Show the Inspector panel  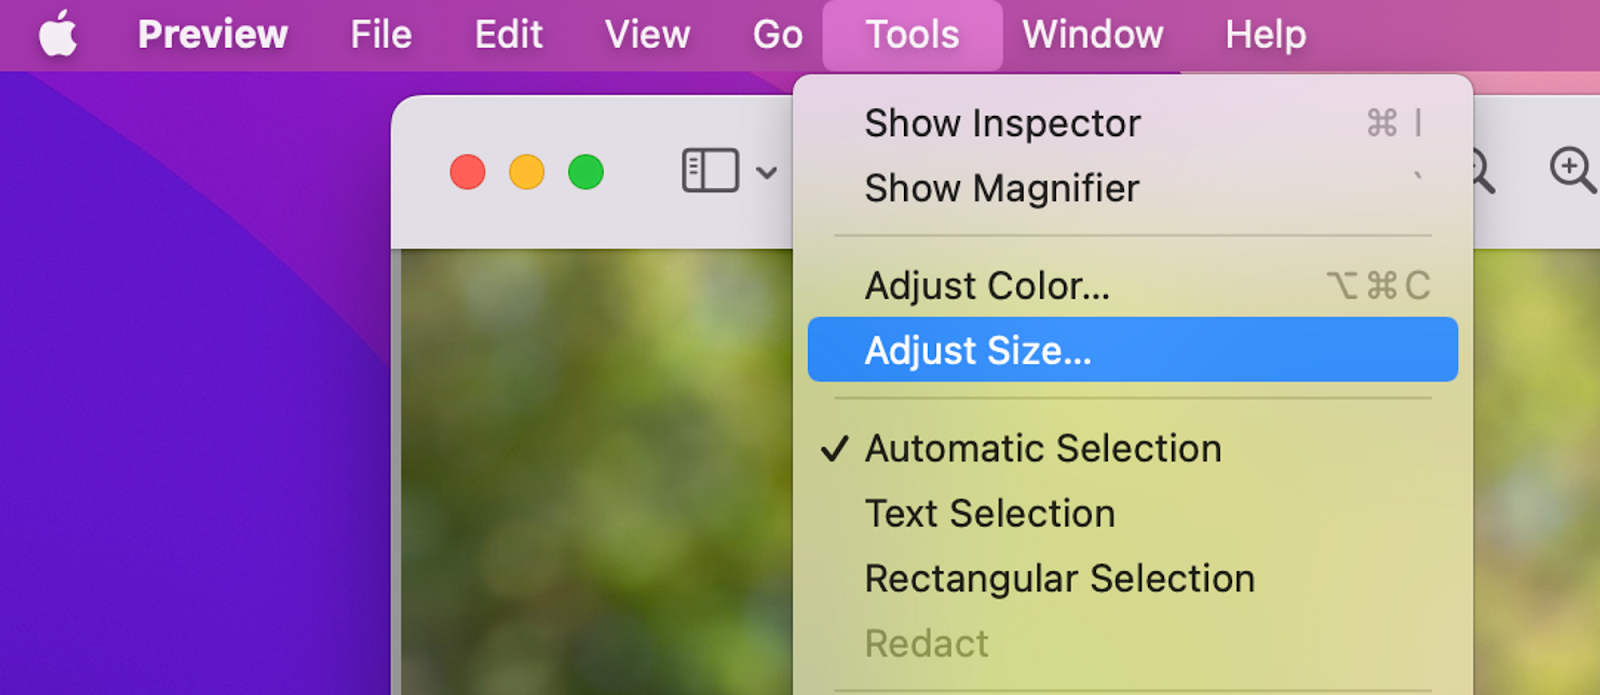pos(1002,124)
